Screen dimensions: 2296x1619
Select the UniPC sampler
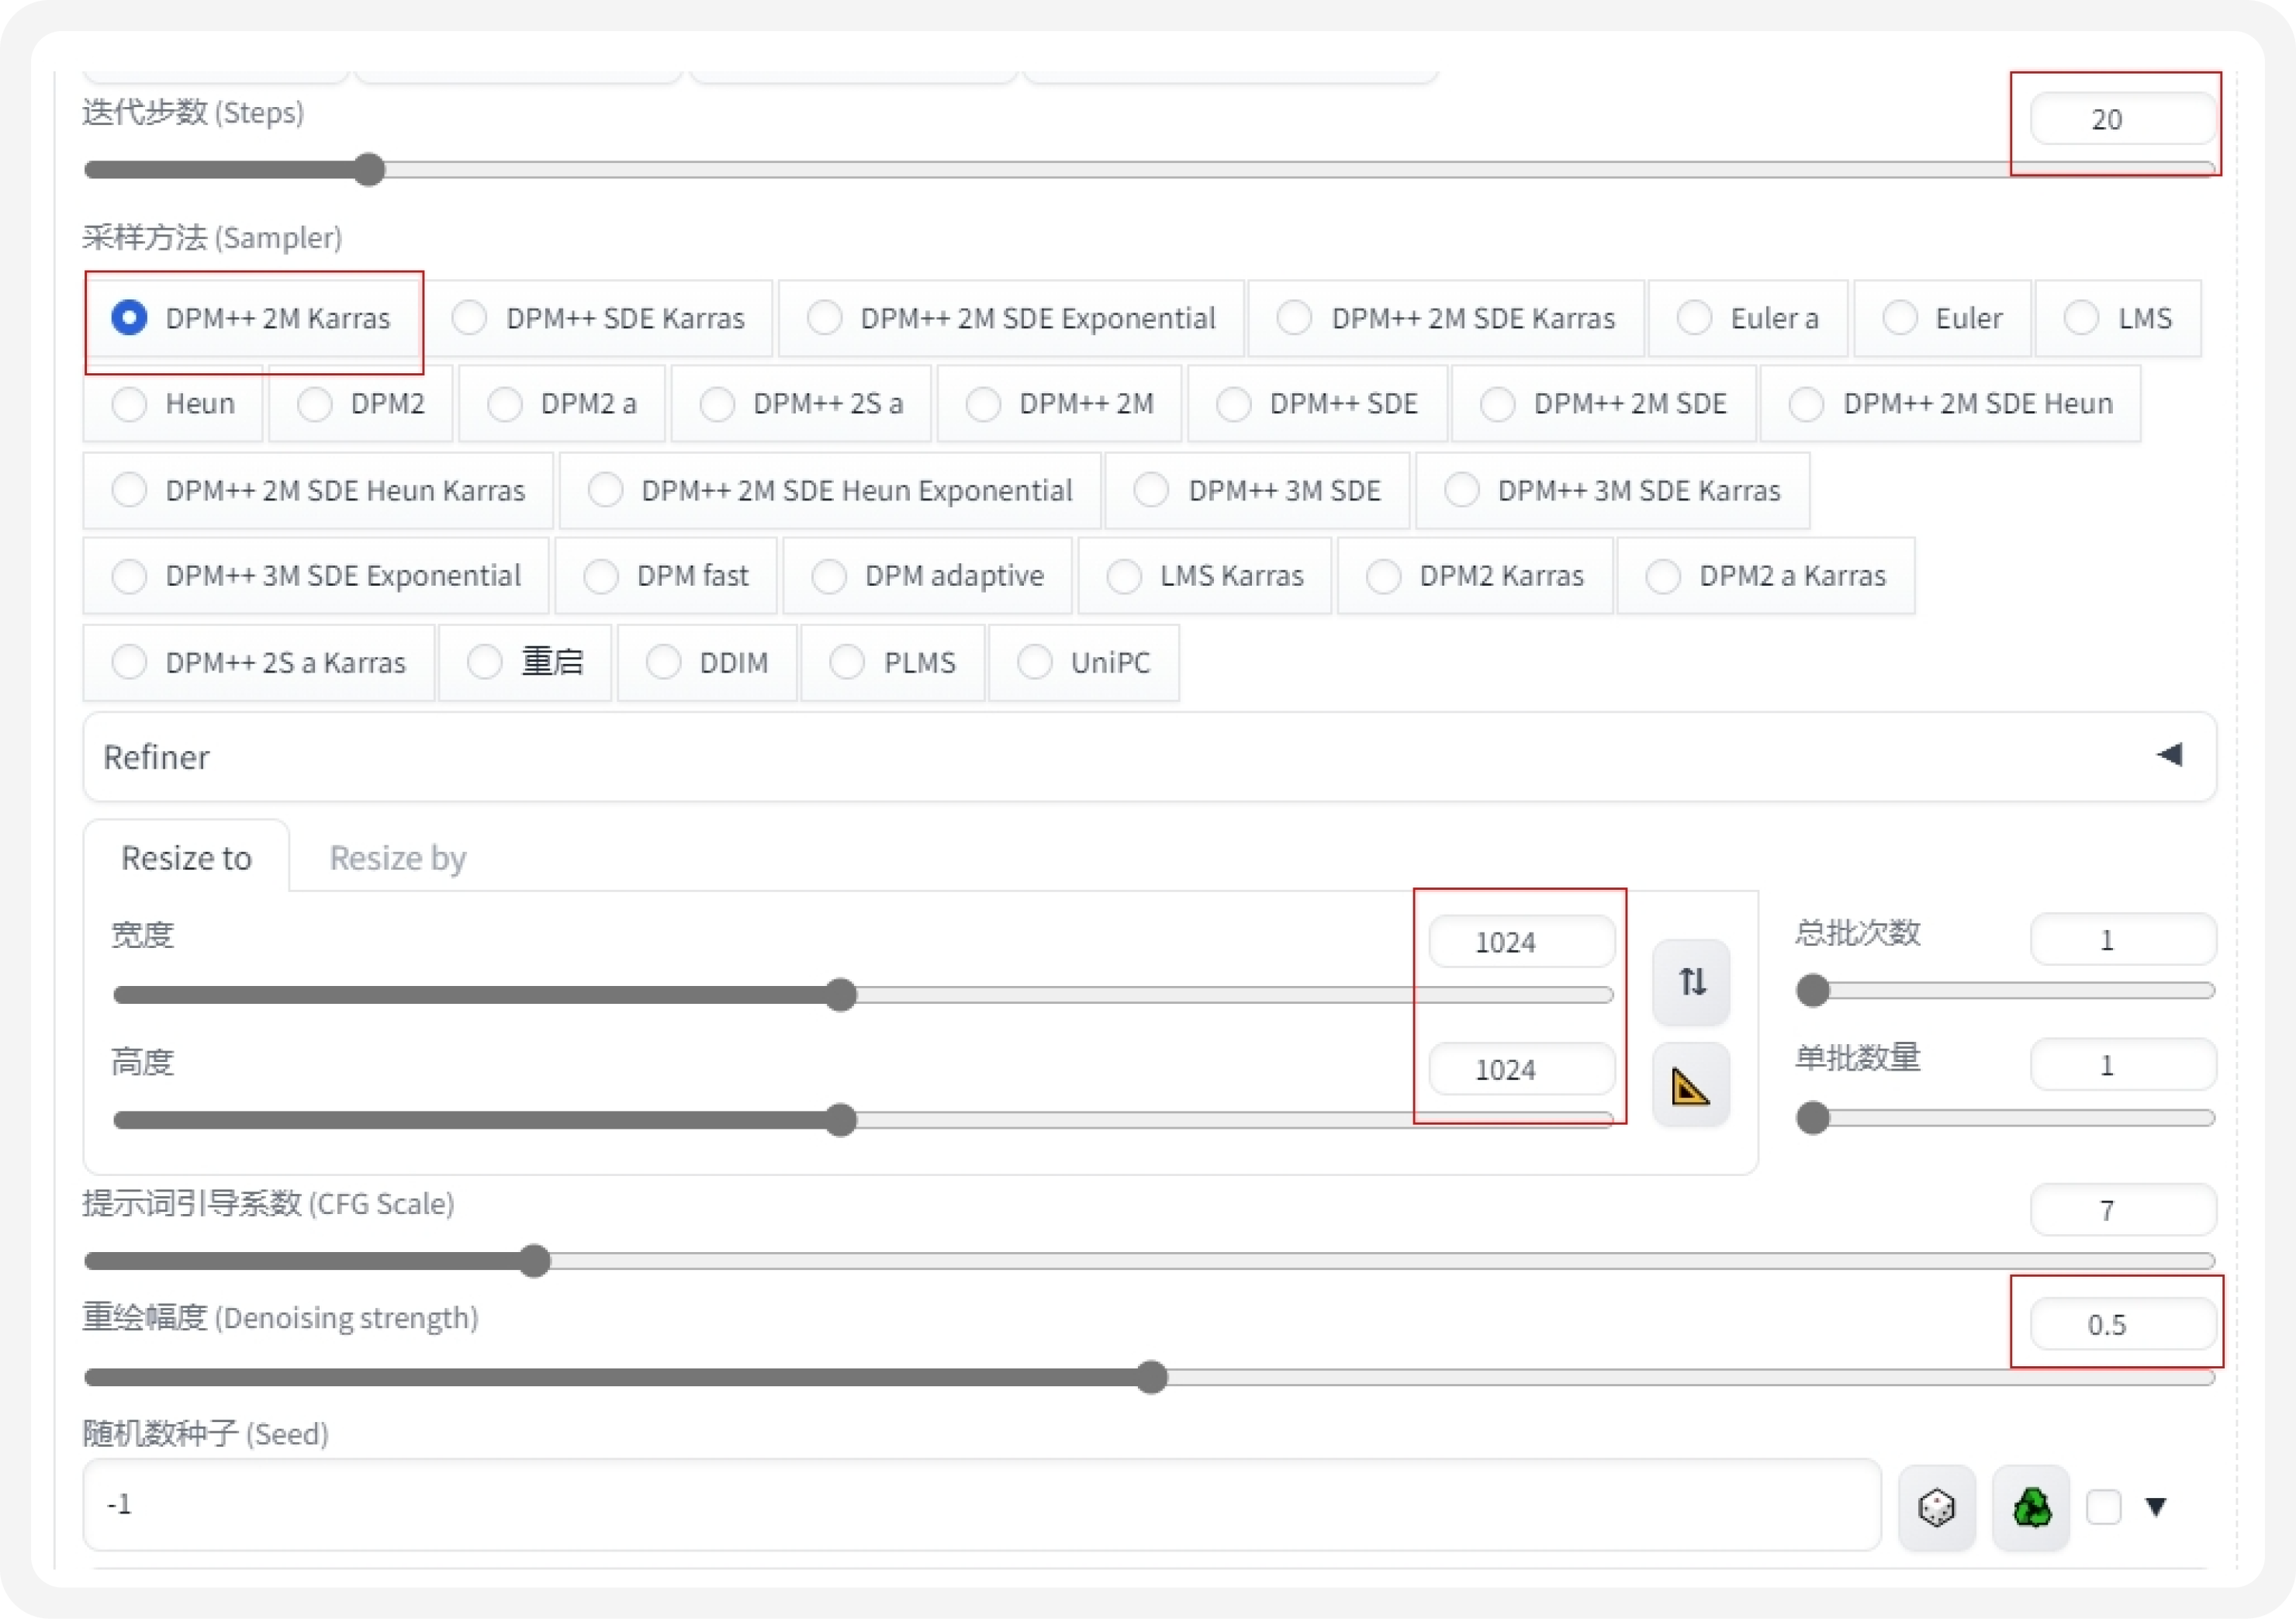coord(1084,662)
